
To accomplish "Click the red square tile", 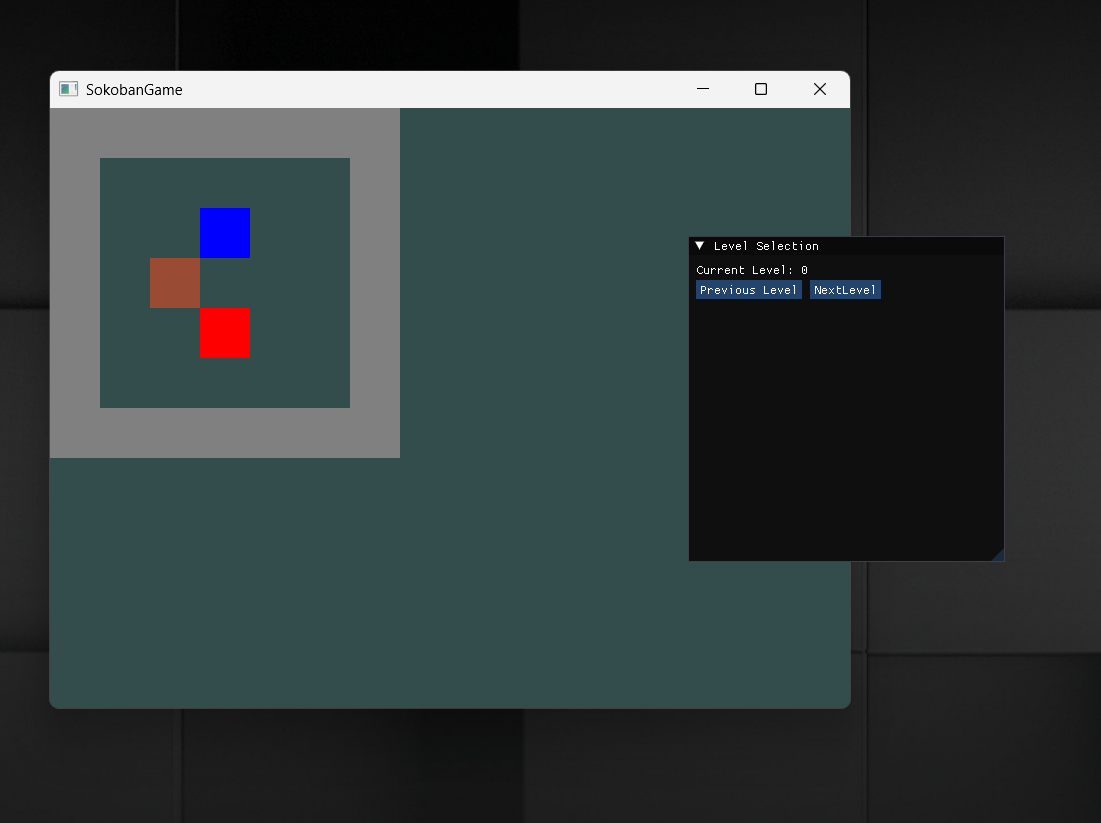I will click(x=225, y=333).
